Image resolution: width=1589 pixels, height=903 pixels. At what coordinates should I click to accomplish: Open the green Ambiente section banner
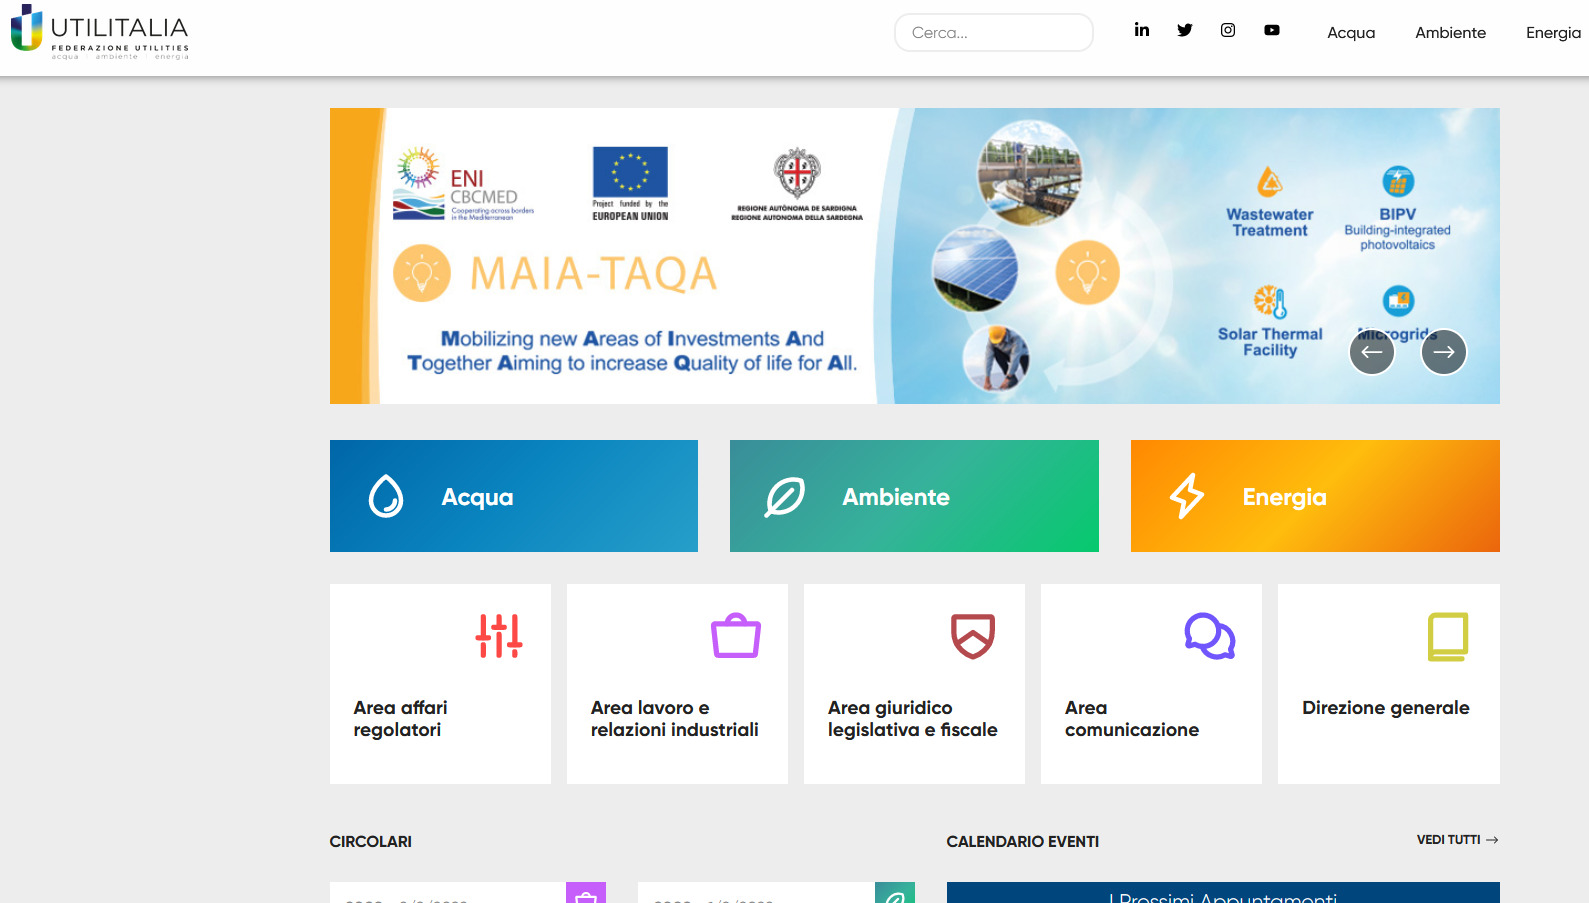[x=914, y=496]
